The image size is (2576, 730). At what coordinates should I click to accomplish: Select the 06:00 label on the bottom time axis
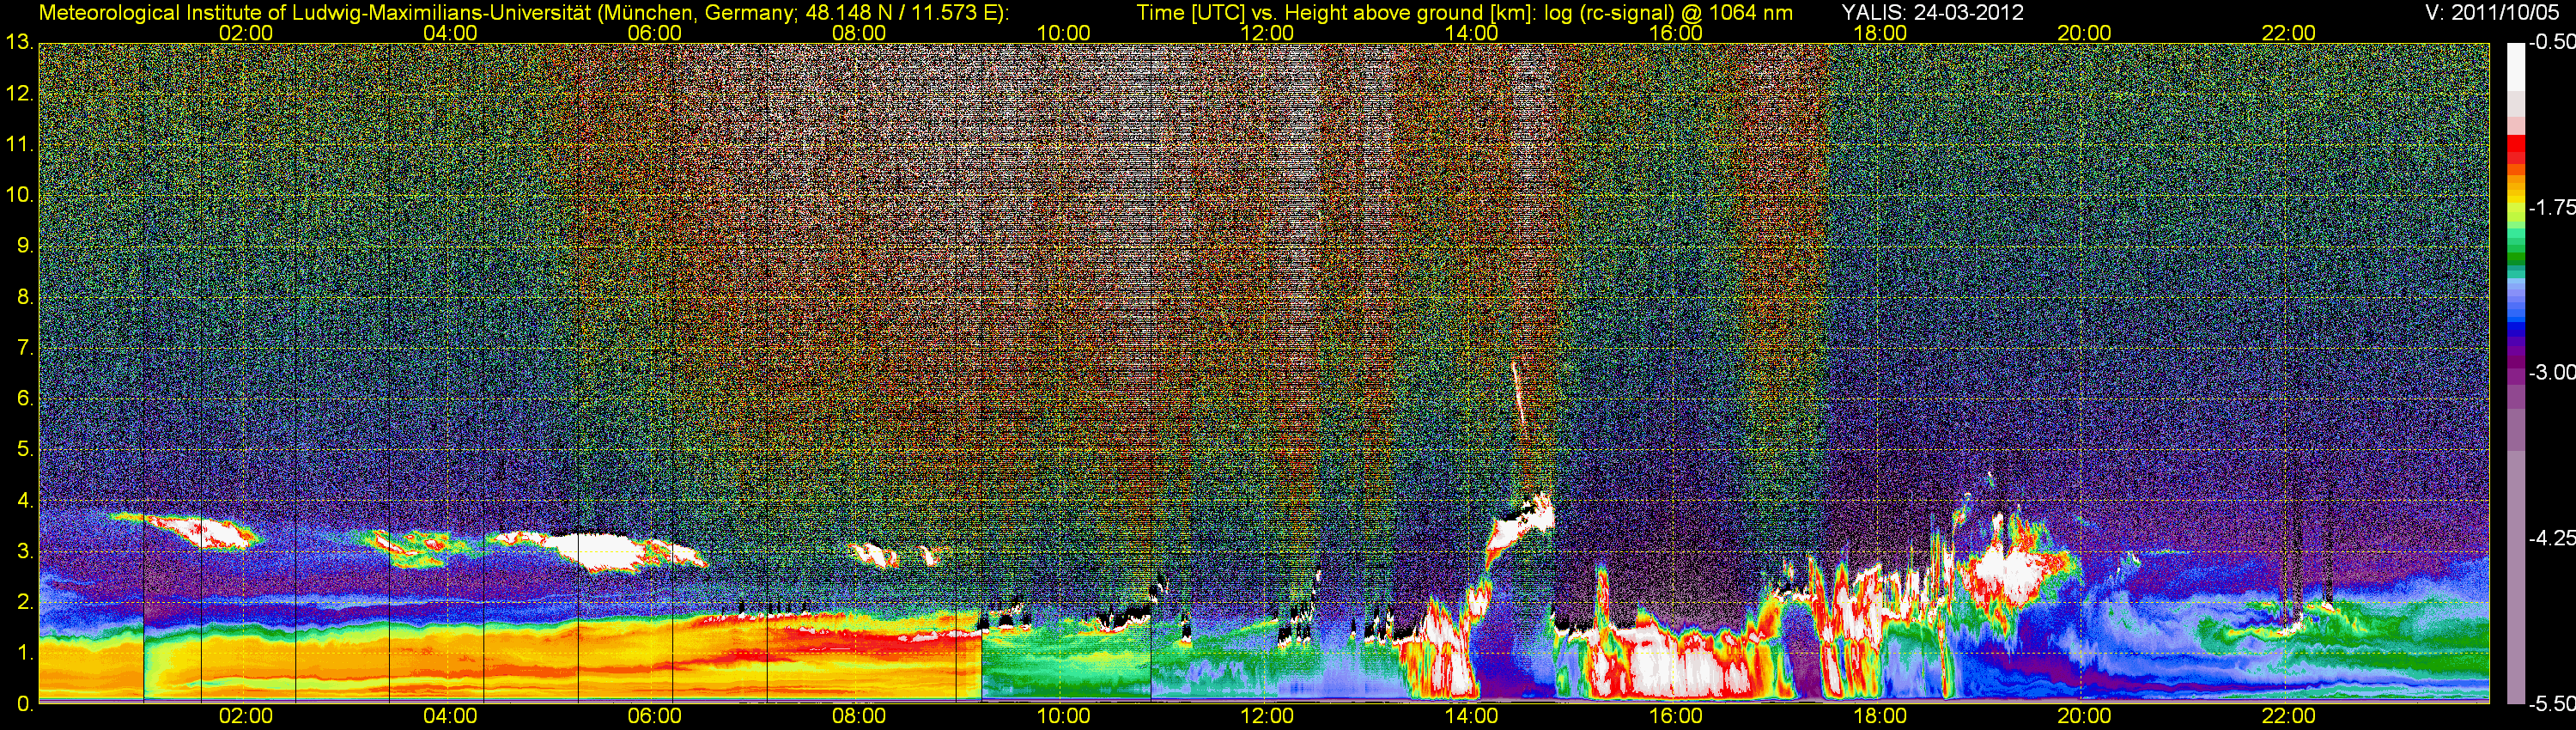click(x=654, y=716)
